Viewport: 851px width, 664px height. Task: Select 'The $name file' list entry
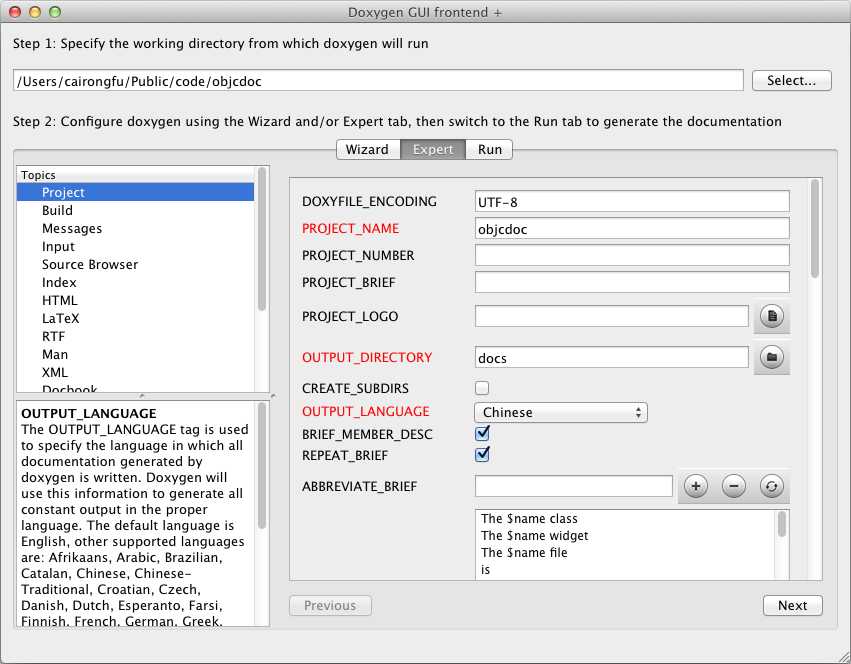pyautogui.click(x=627, y=552)
